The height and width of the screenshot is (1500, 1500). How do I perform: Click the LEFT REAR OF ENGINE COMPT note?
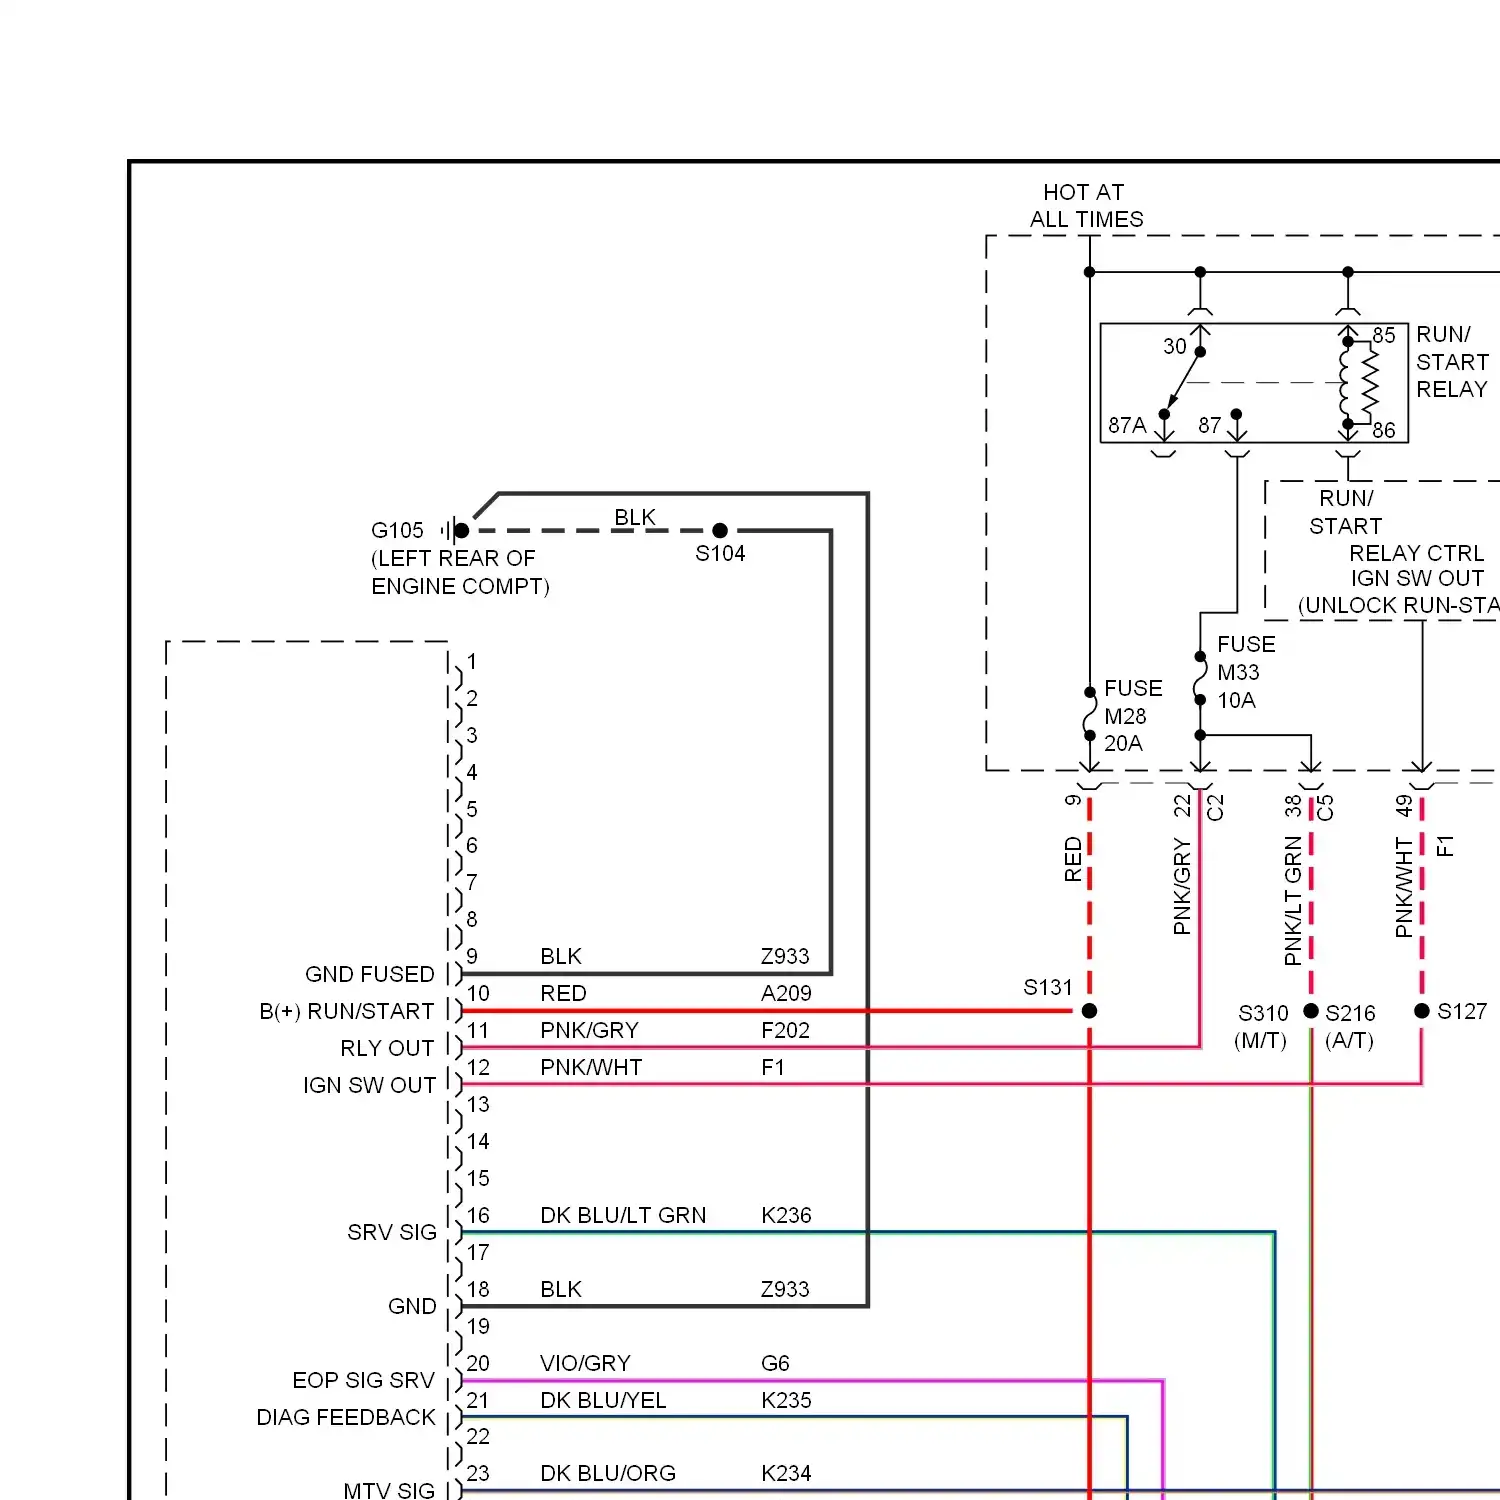pyautogui.click(x=460, y=573)
